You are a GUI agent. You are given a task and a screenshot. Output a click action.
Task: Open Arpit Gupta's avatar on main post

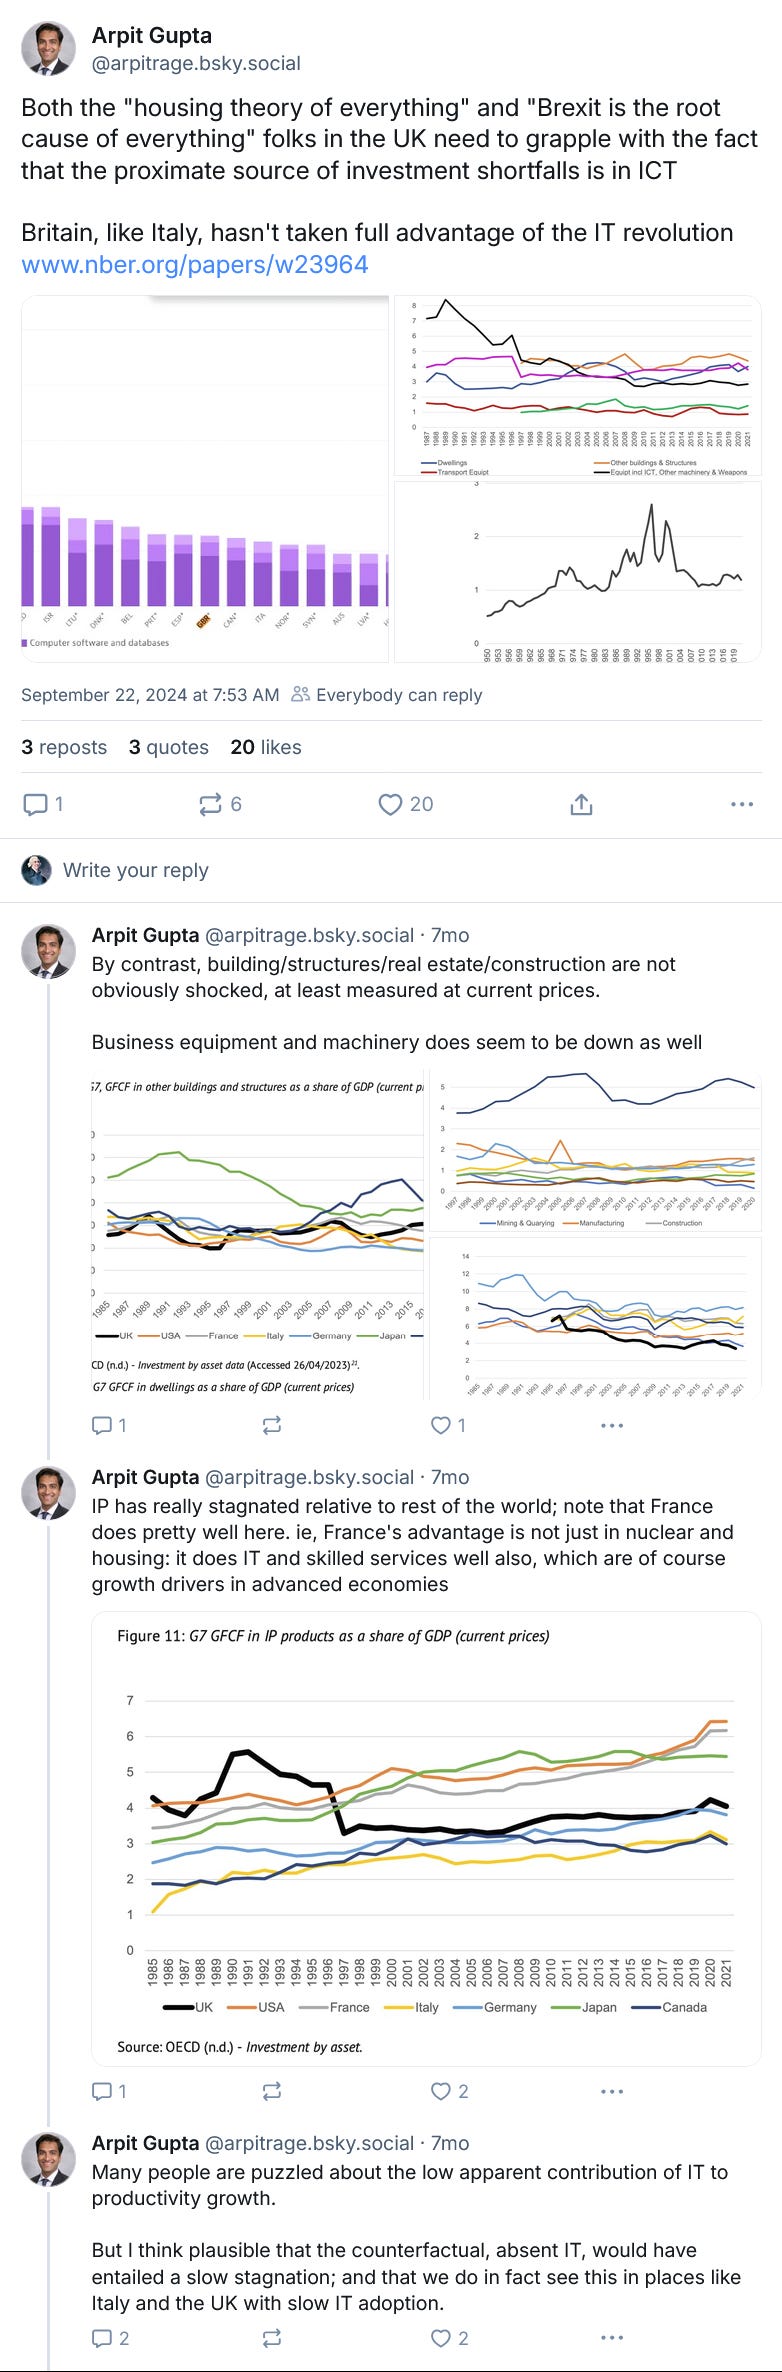(48, 49)
